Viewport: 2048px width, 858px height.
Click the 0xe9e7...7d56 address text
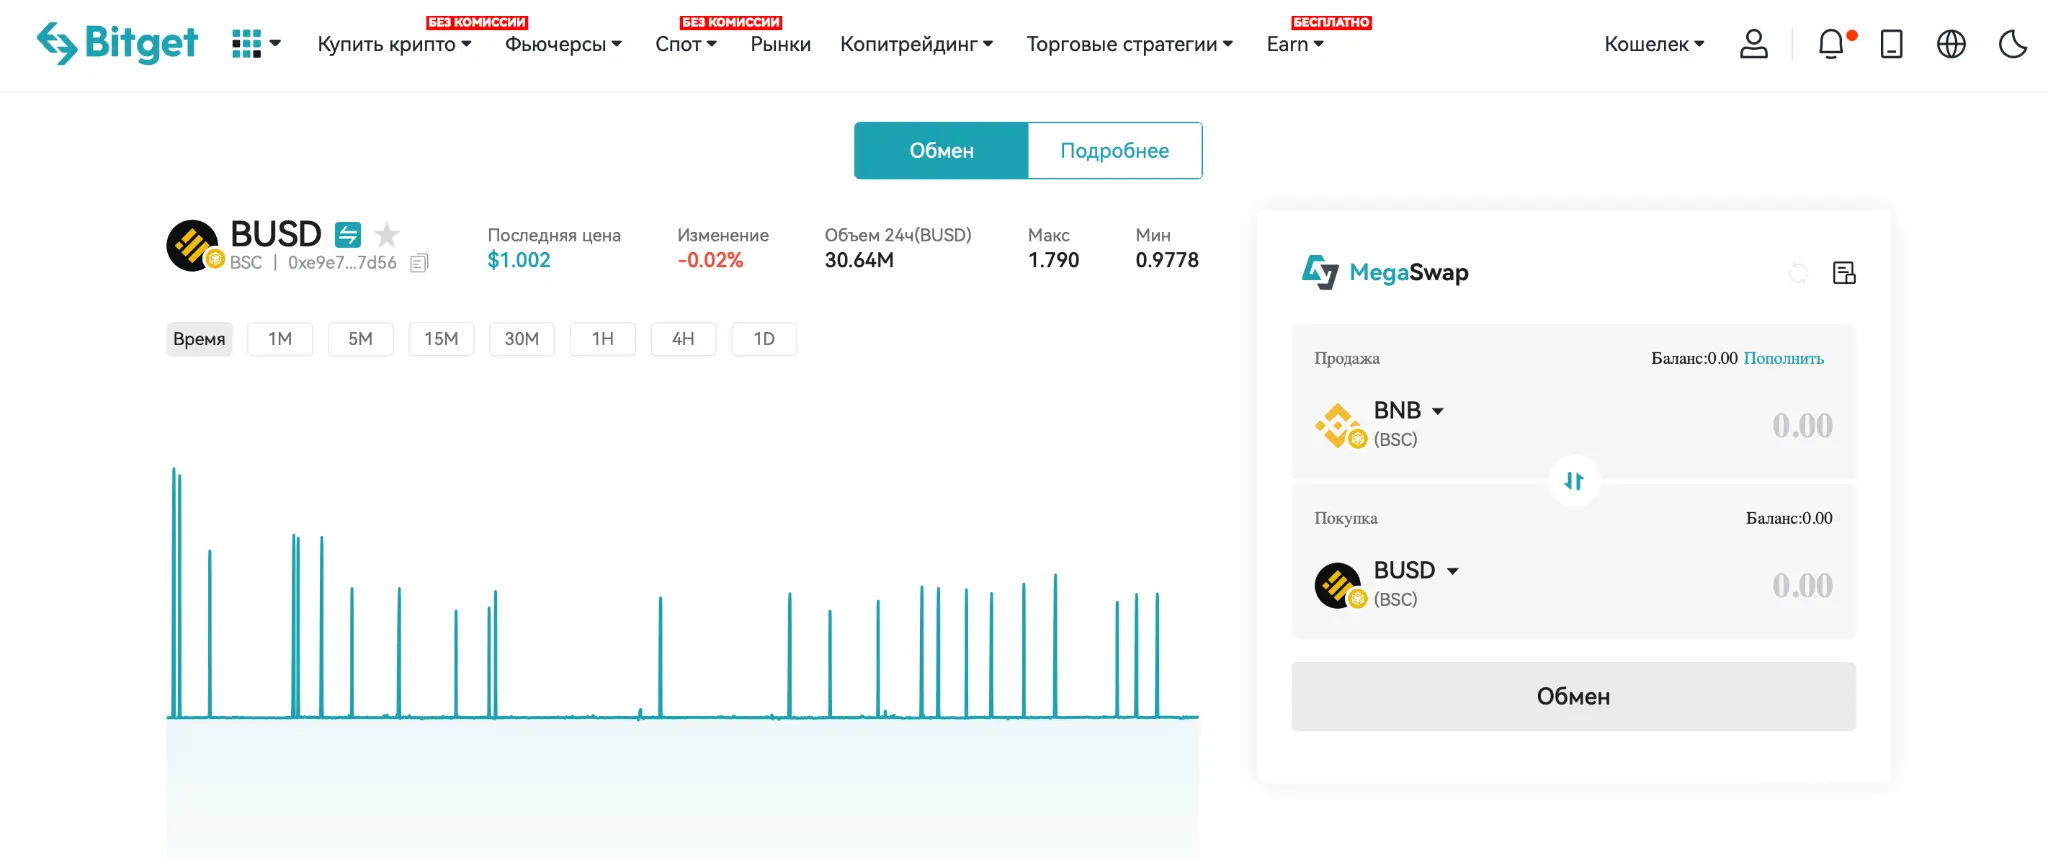click(x=342, y=263)
